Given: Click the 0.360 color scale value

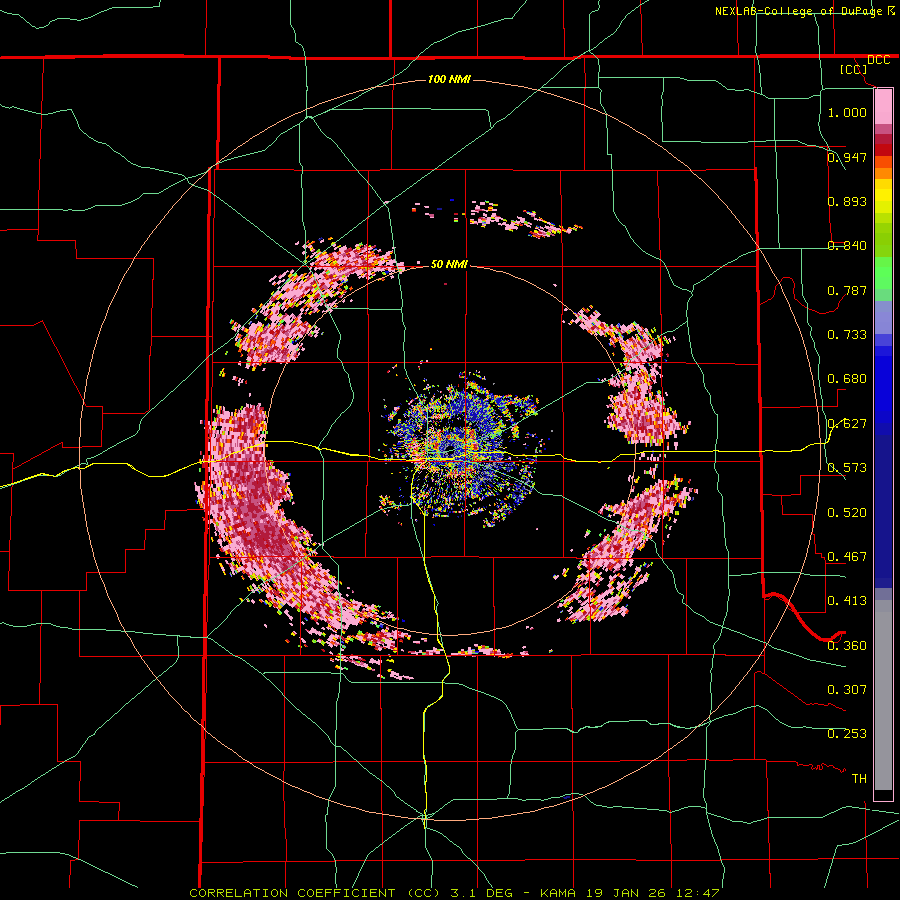Looking at the screenshot, I should [847, 645].
